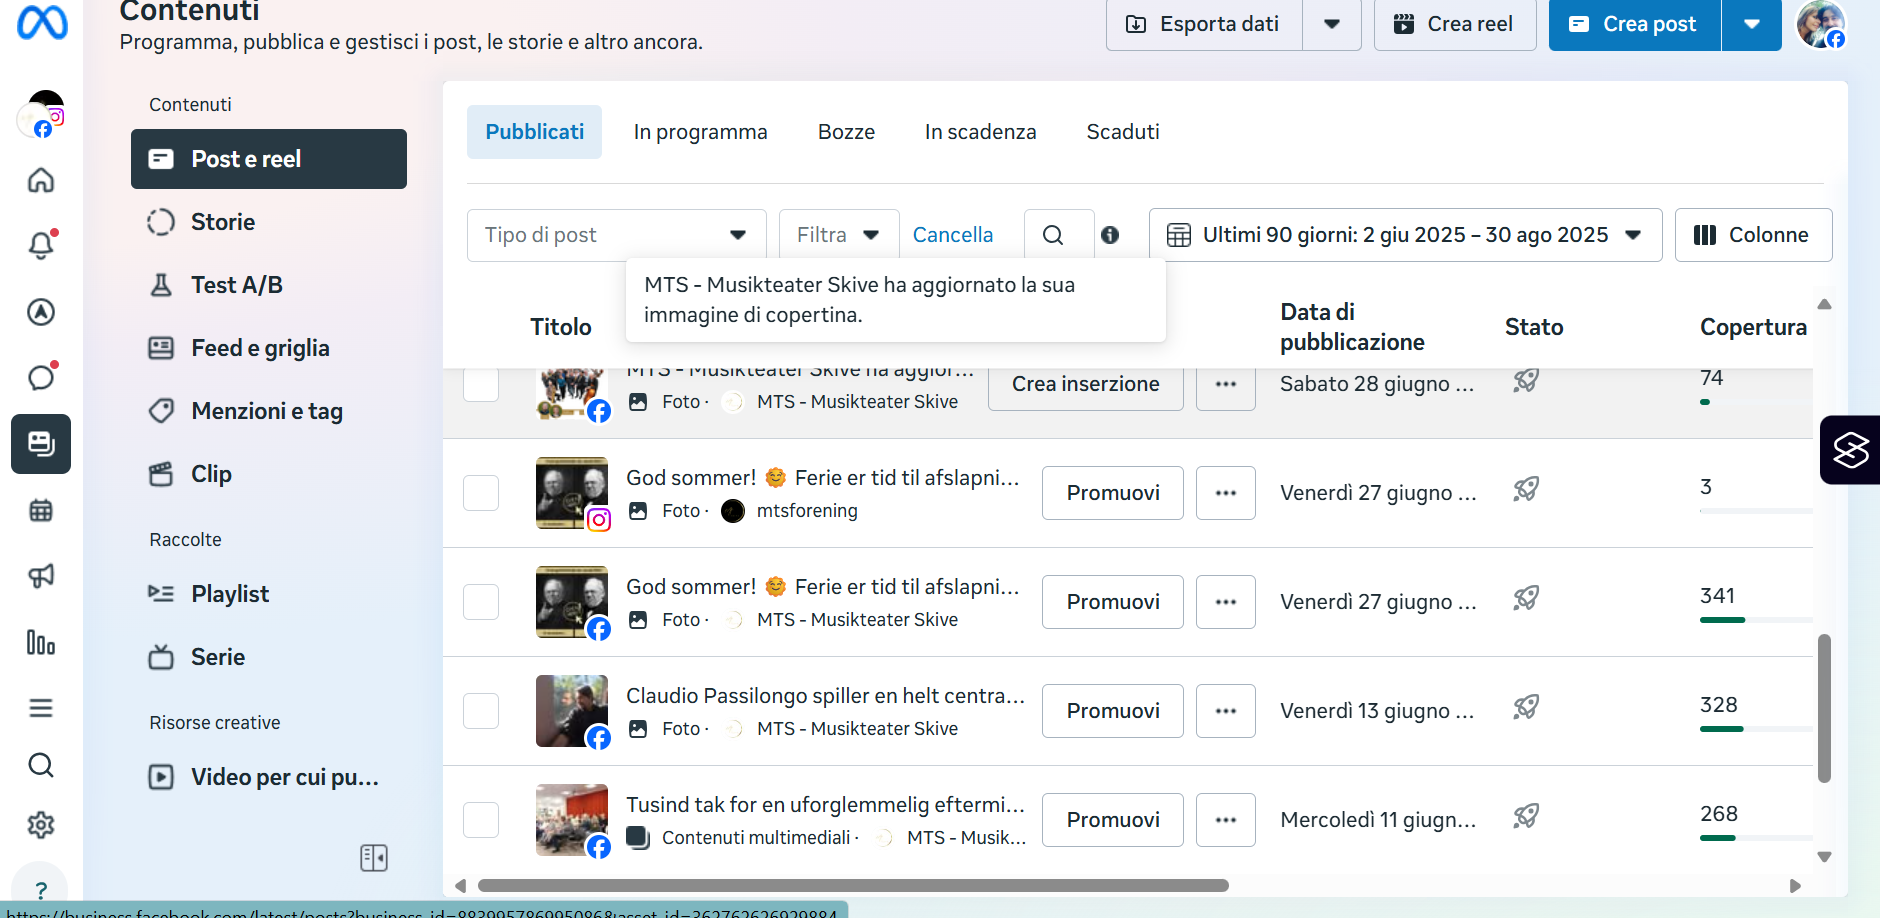Viewport: 1880px width, 918px height.
Task: Click the Cancella link
Action: tap(953, 235)
